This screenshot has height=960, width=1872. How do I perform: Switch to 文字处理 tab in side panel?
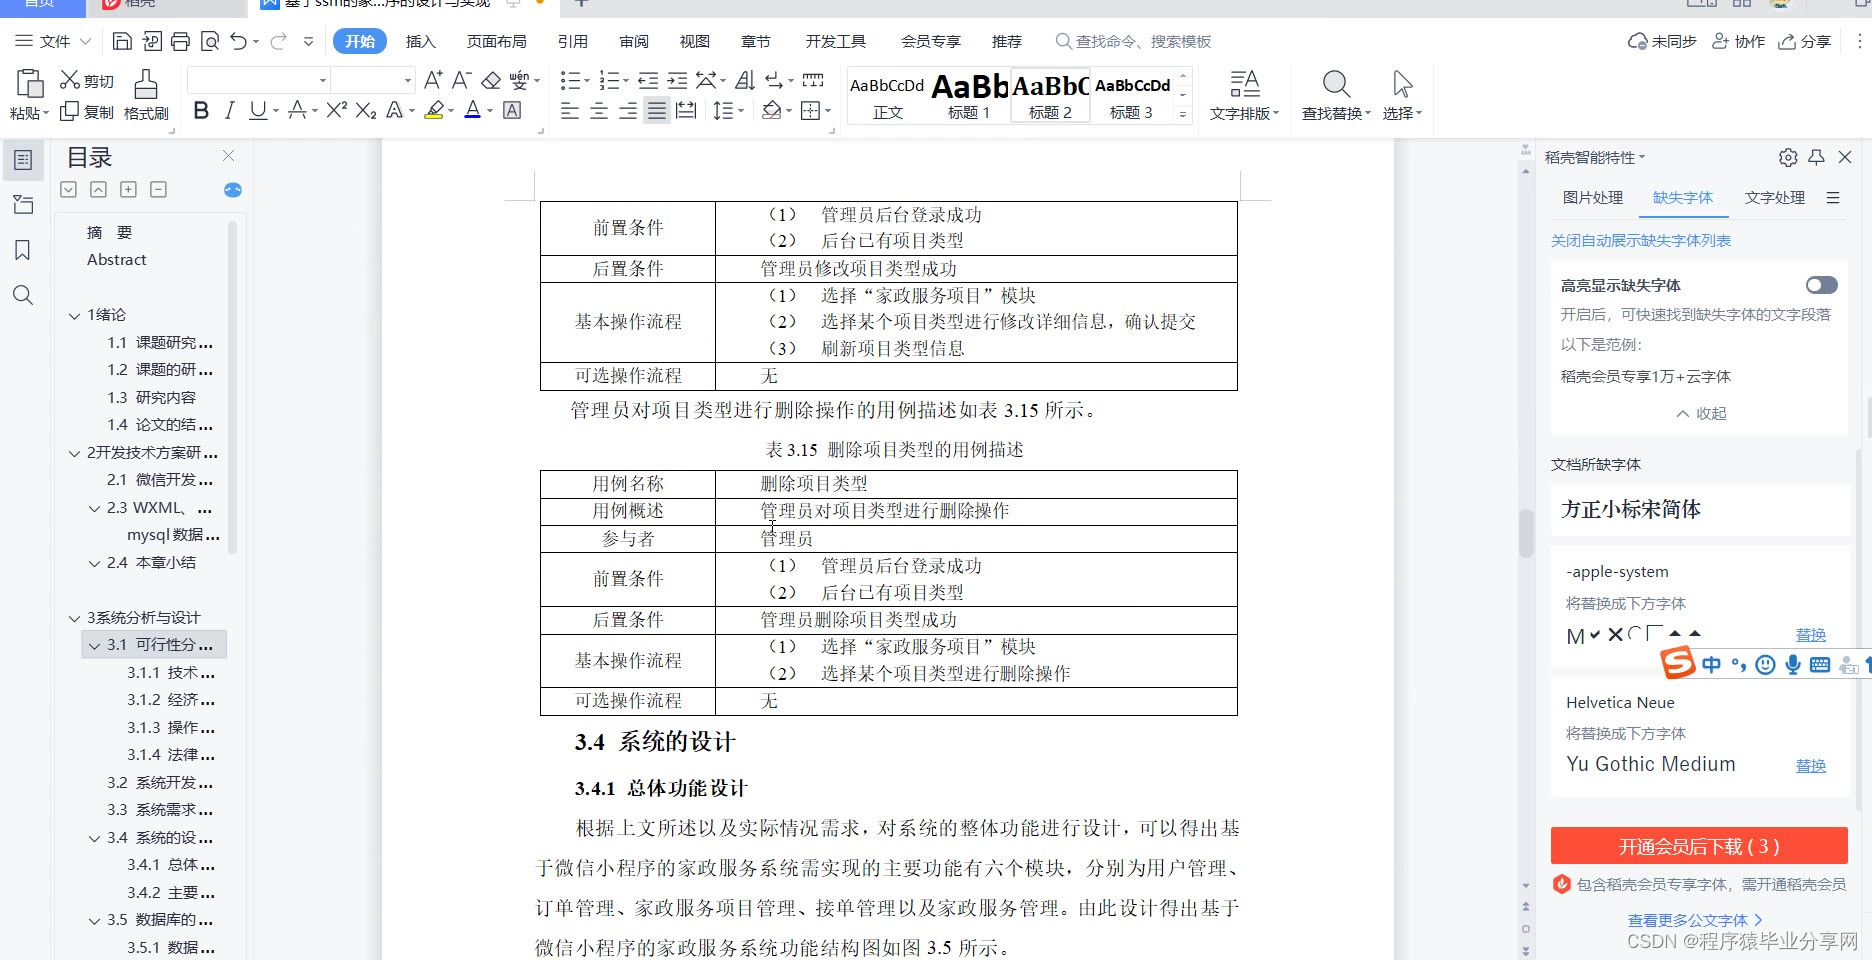1774,197
